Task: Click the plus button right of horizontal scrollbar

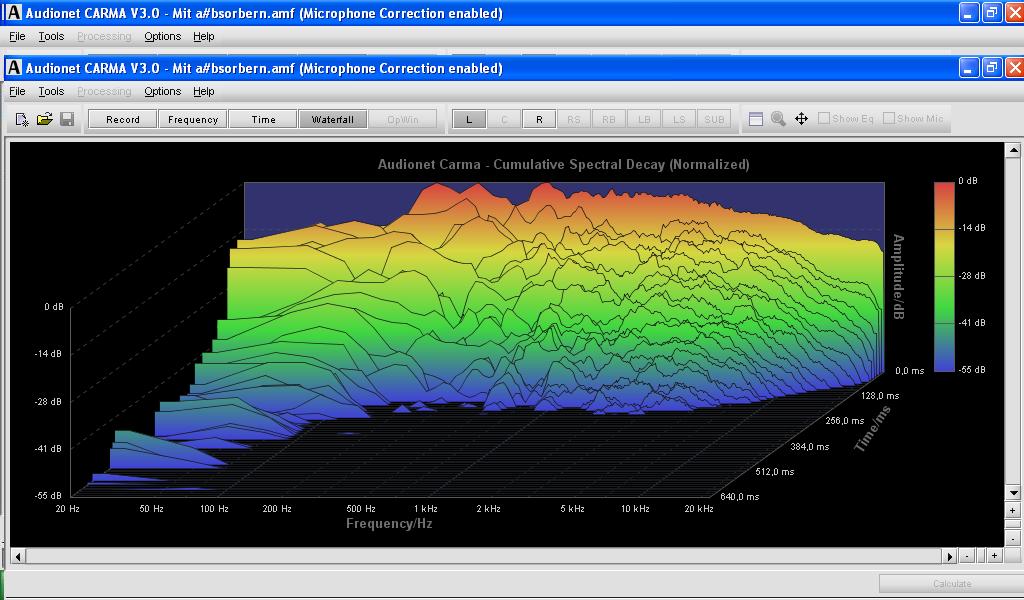Action: coord(995,556)
